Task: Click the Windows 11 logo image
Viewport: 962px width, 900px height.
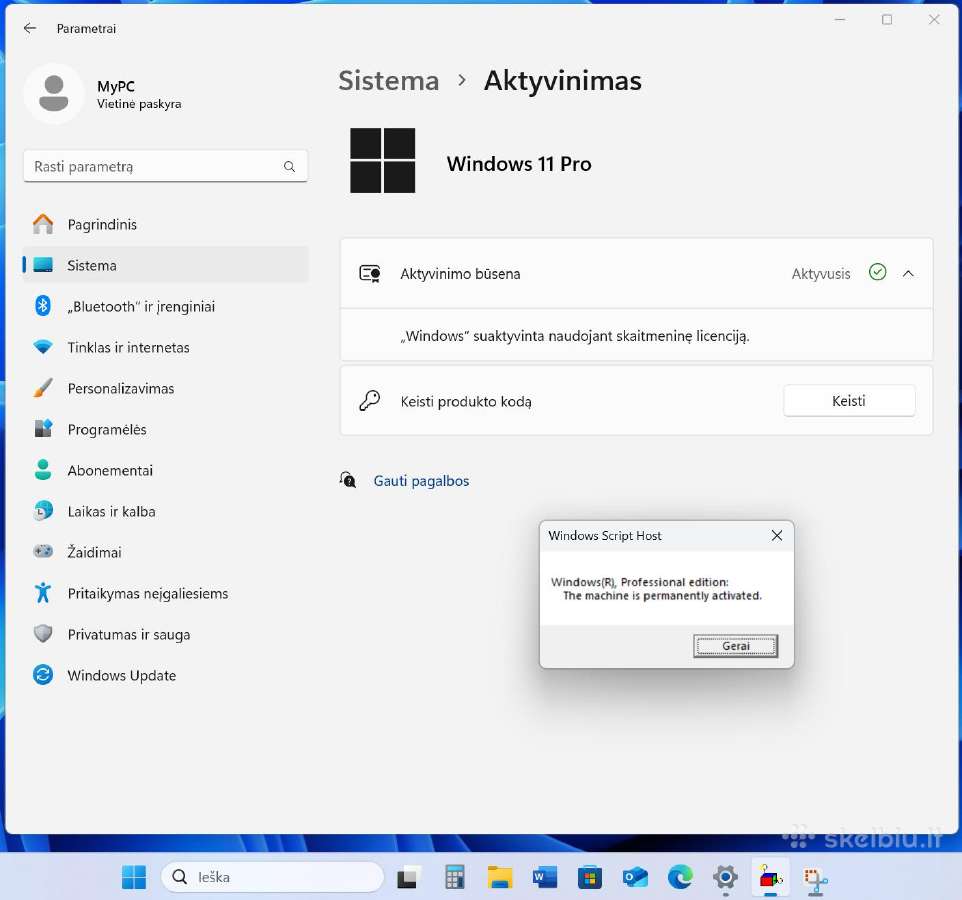Action: coord(383,161)
